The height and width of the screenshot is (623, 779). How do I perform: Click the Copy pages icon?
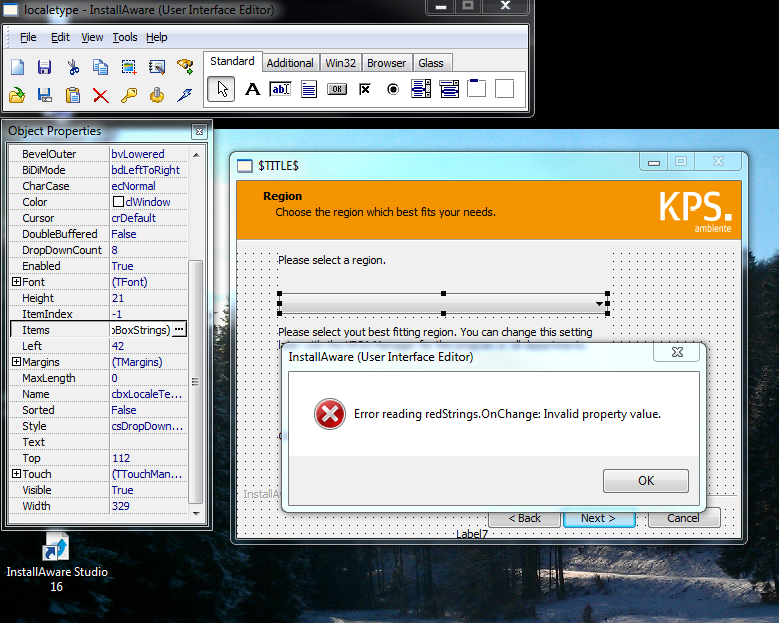click(101, 67)
